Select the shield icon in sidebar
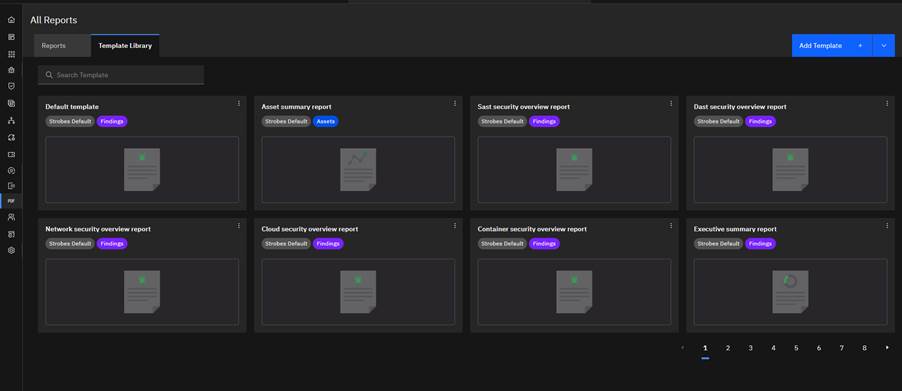This screenshot has height=391, width=902. [x=11, y=86]
